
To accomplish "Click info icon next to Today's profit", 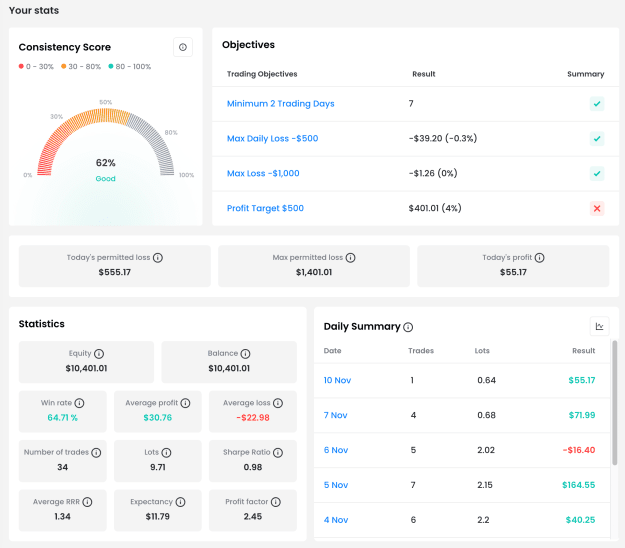I will coord(539,258).
